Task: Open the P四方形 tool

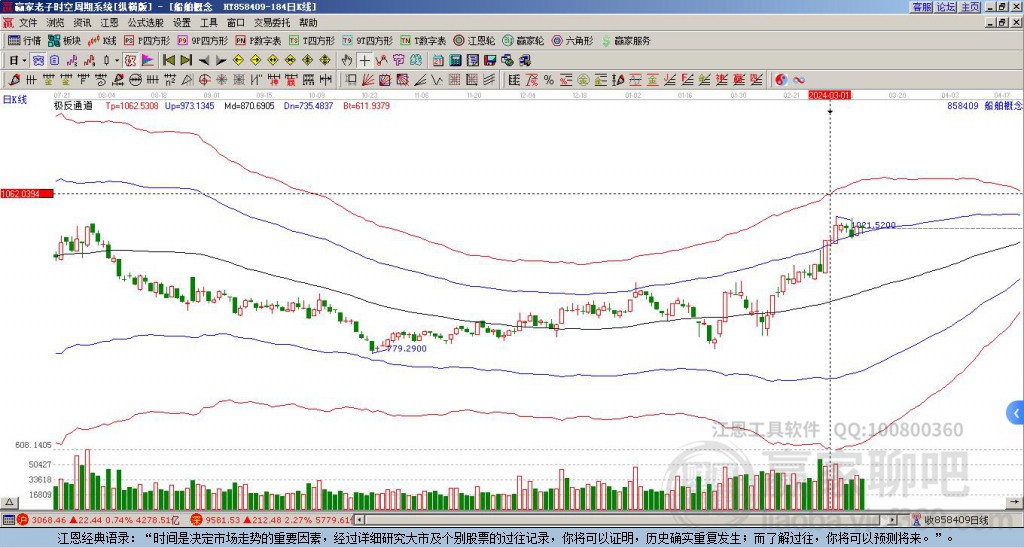Action: click(x=147, y=40)
